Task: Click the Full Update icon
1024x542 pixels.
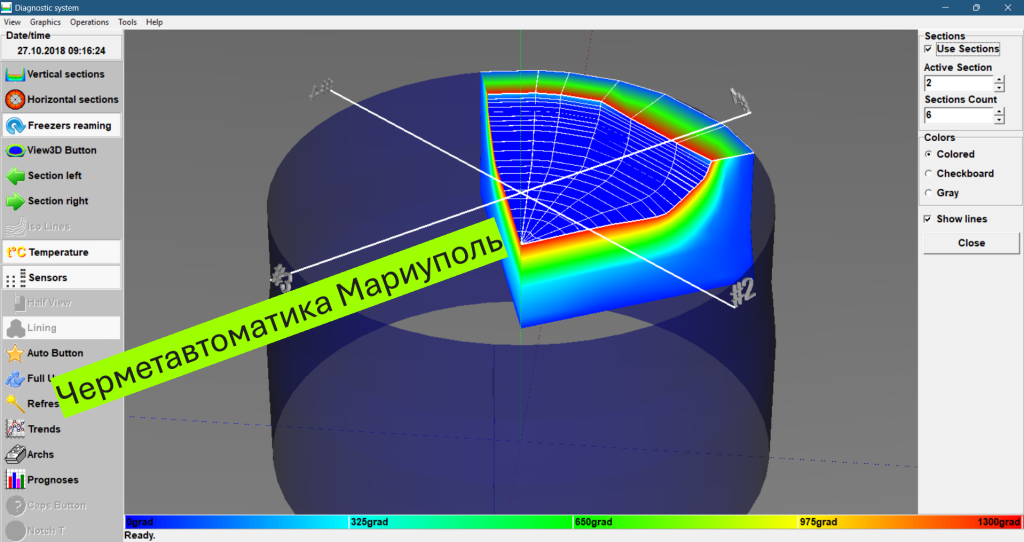Action: [x=15, y=378]
